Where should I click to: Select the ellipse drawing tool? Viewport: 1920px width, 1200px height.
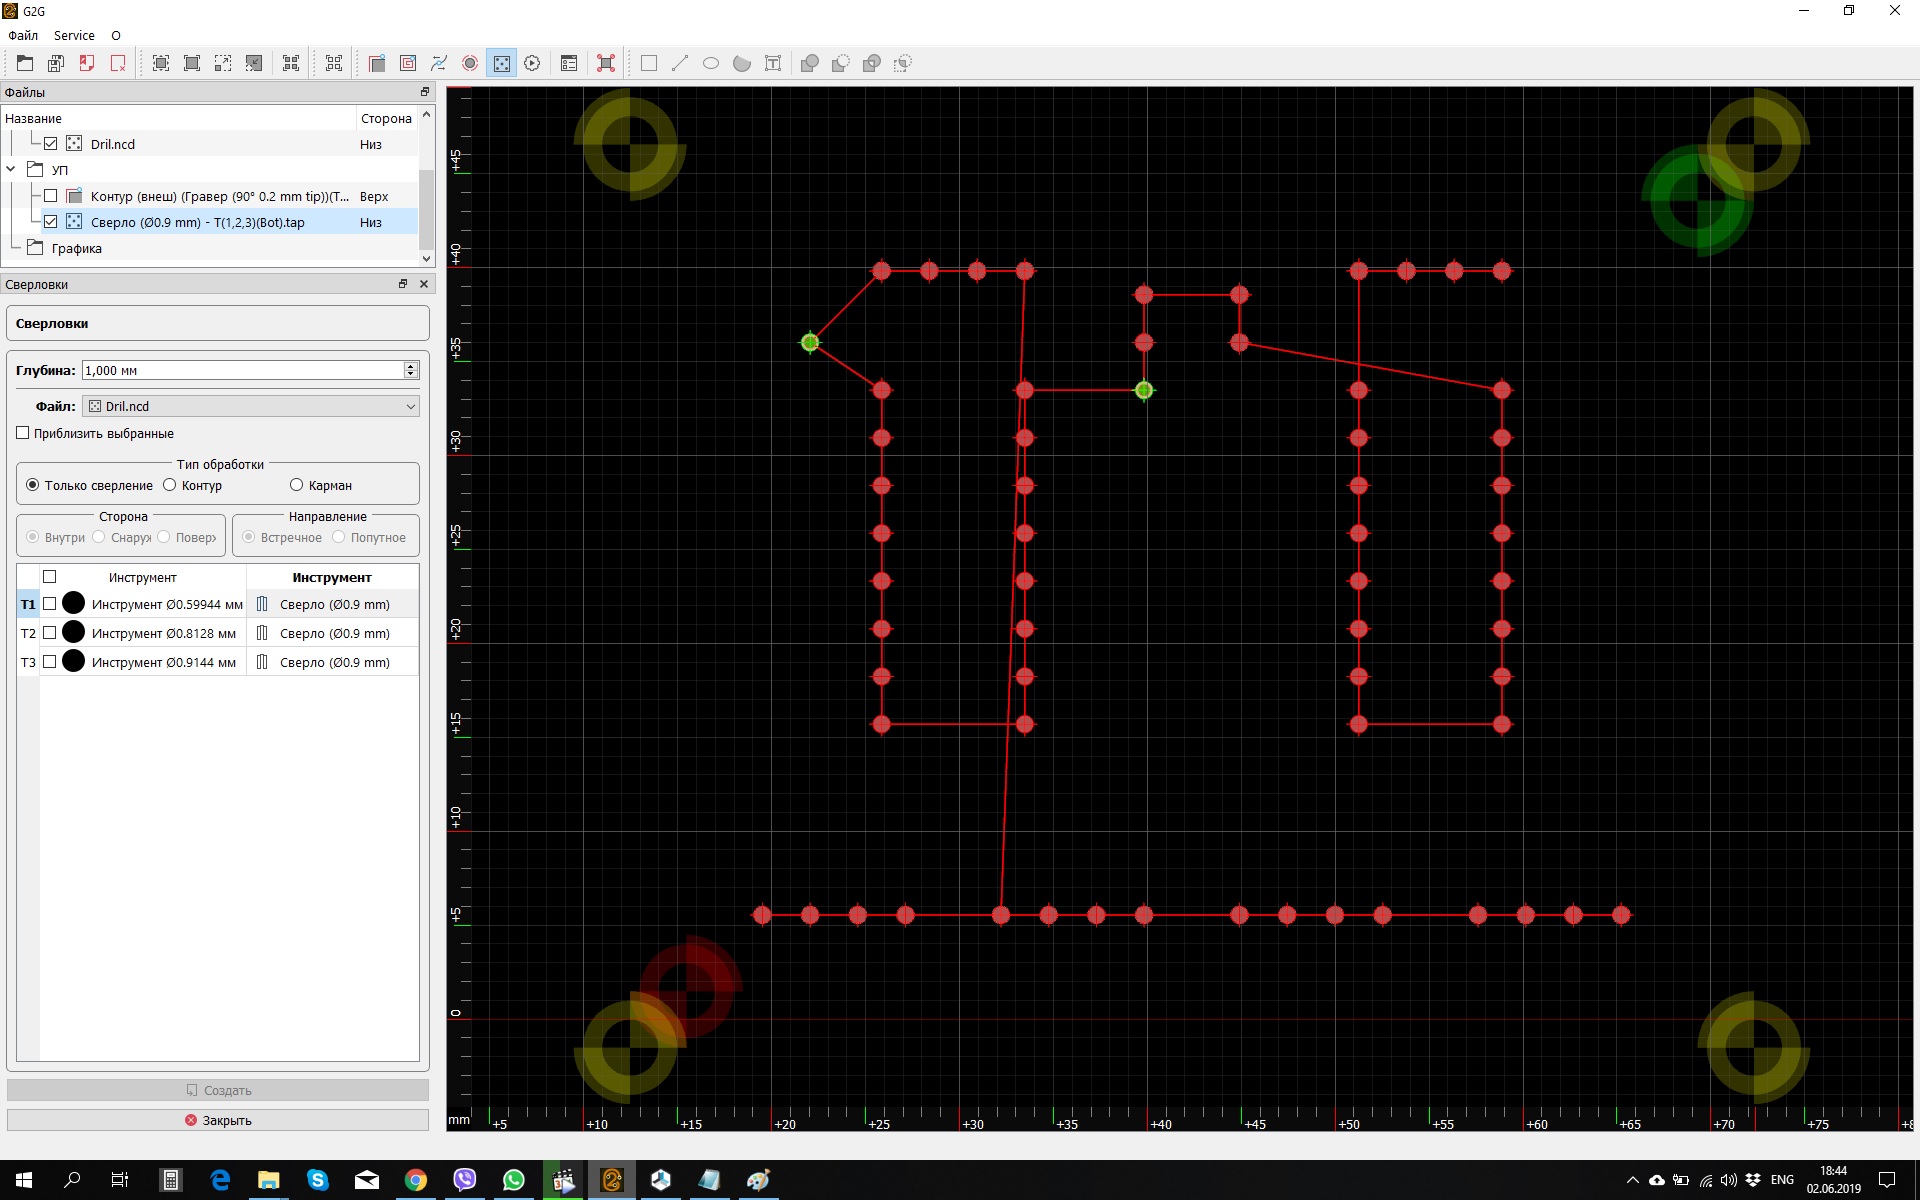[x=711, y=63]
